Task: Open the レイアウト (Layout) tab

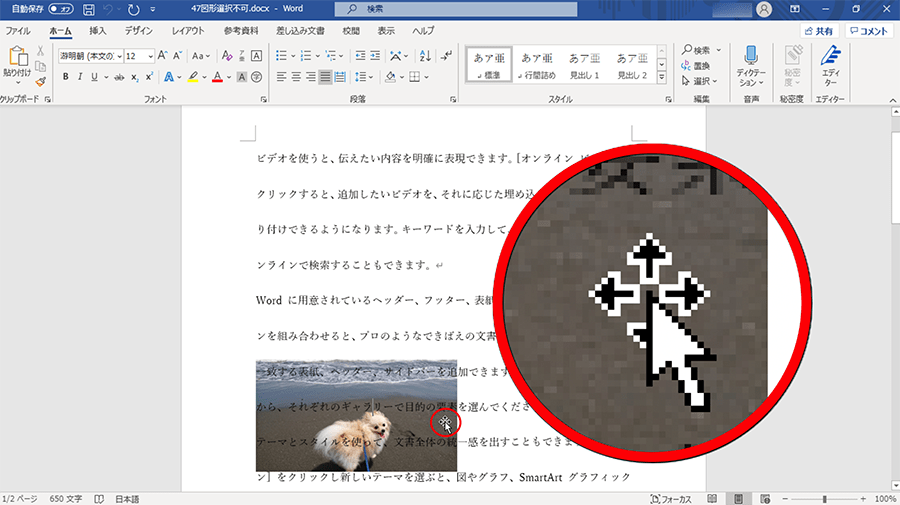Action: pyautogui.click(x=187, y=31)
